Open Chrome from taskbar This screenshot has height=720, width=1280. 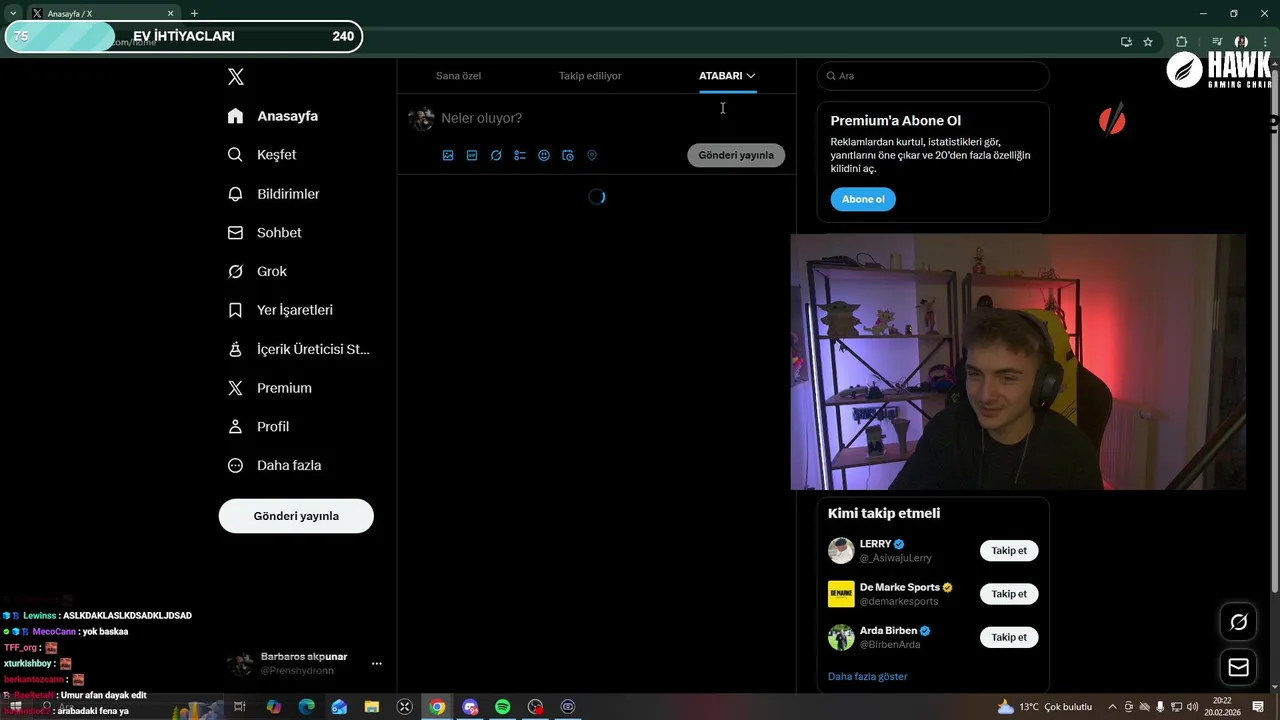pyautogui.click(x=437, y=707)
